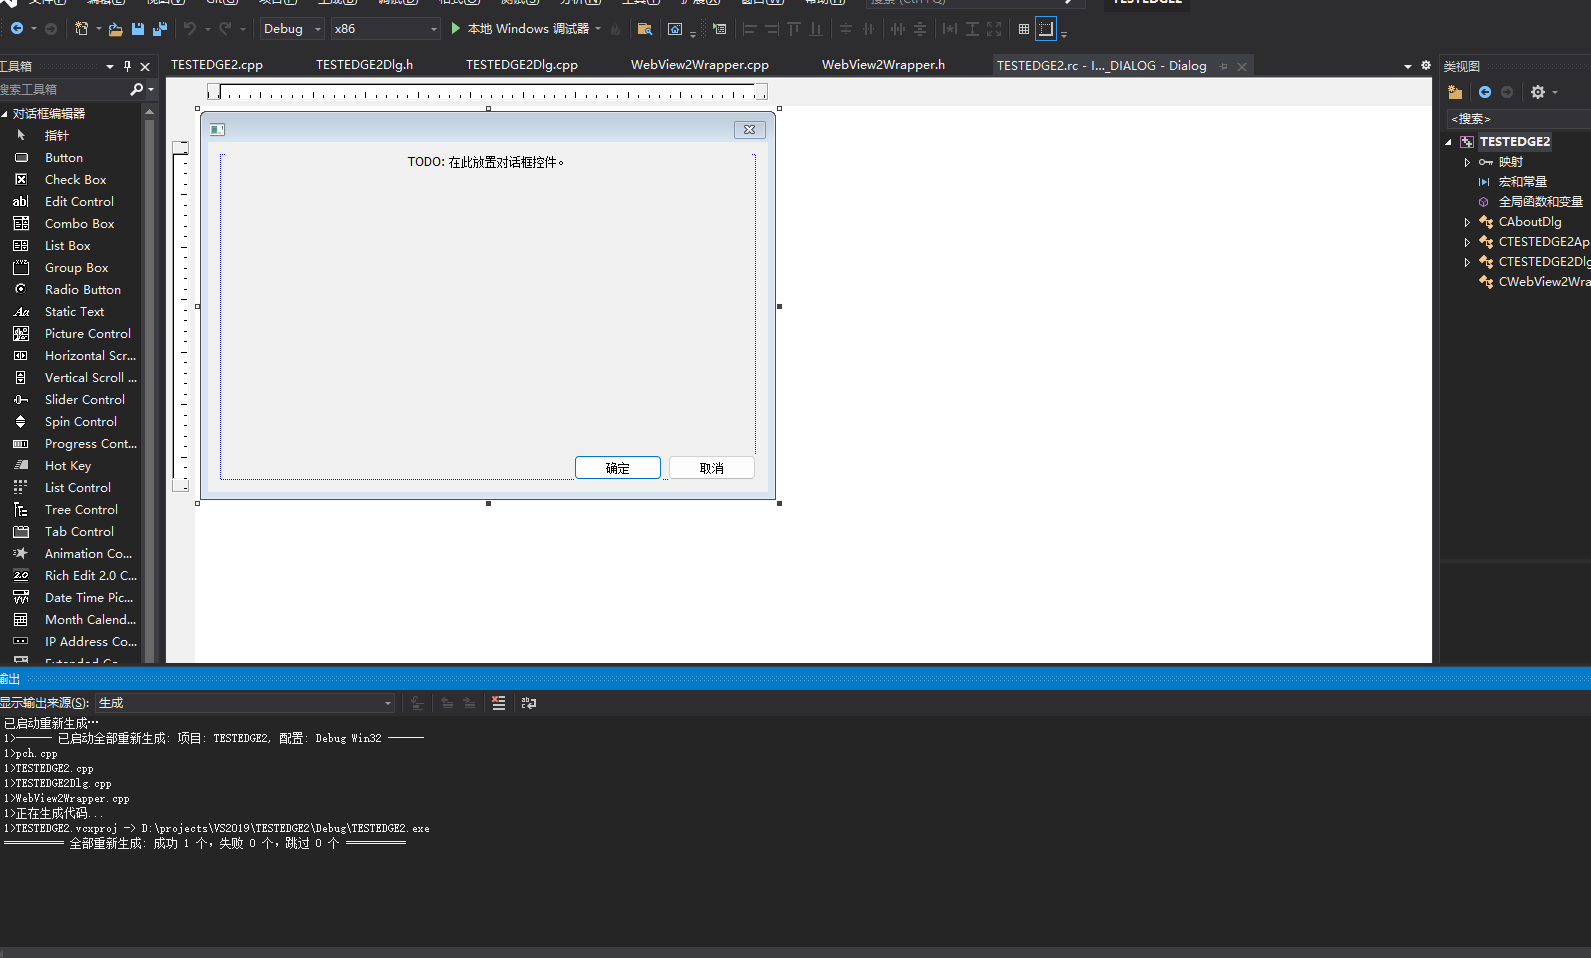The width and height of the screenshot is (1591, 958).
Task: Toggle word wrap in the output panel
Action: pos(529,703)
